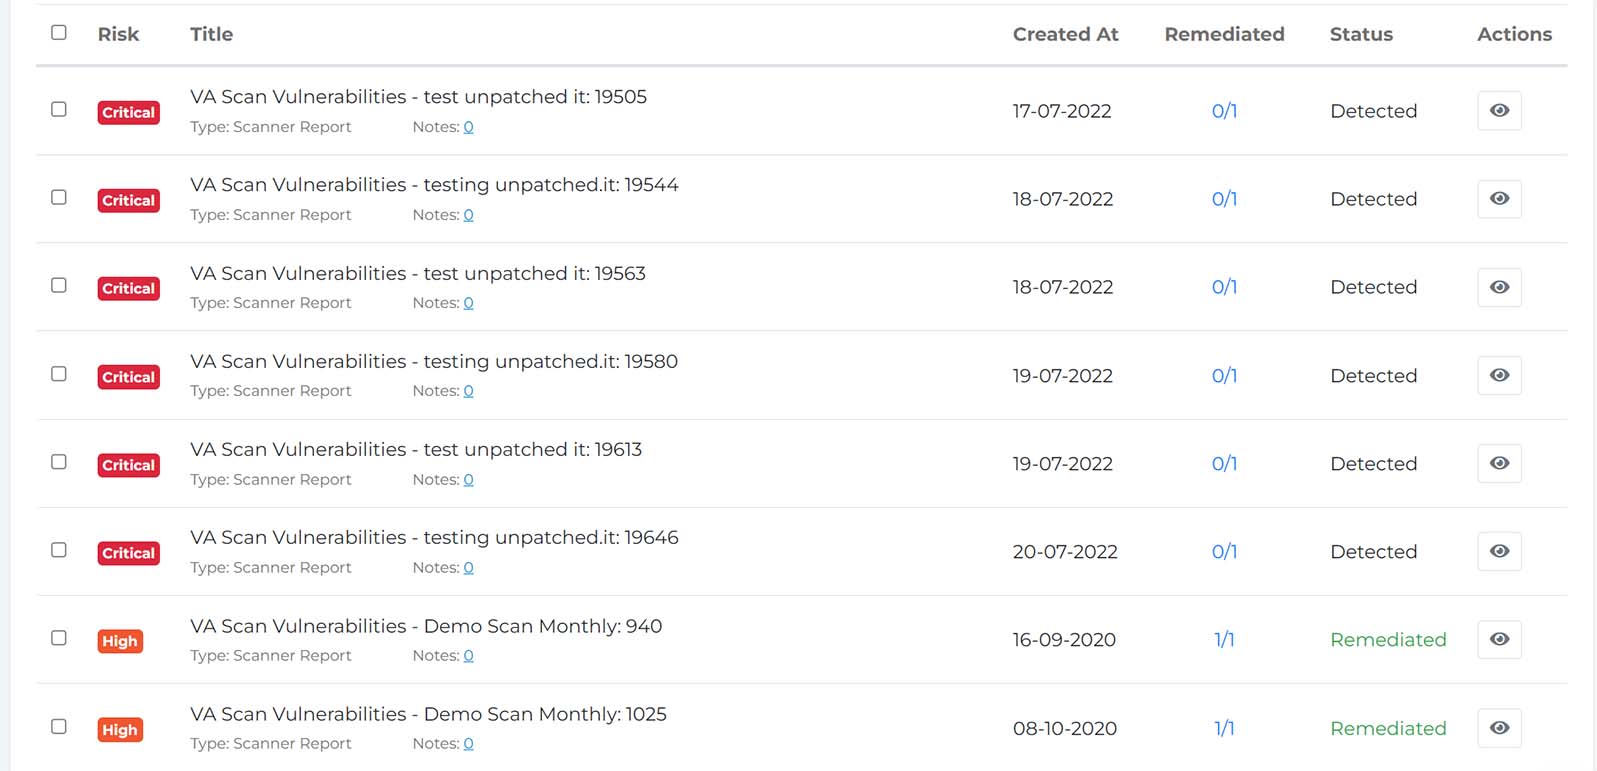Screen dimensions: 1597x771
Task: Click the Title column header
Action: pos(211,34)
